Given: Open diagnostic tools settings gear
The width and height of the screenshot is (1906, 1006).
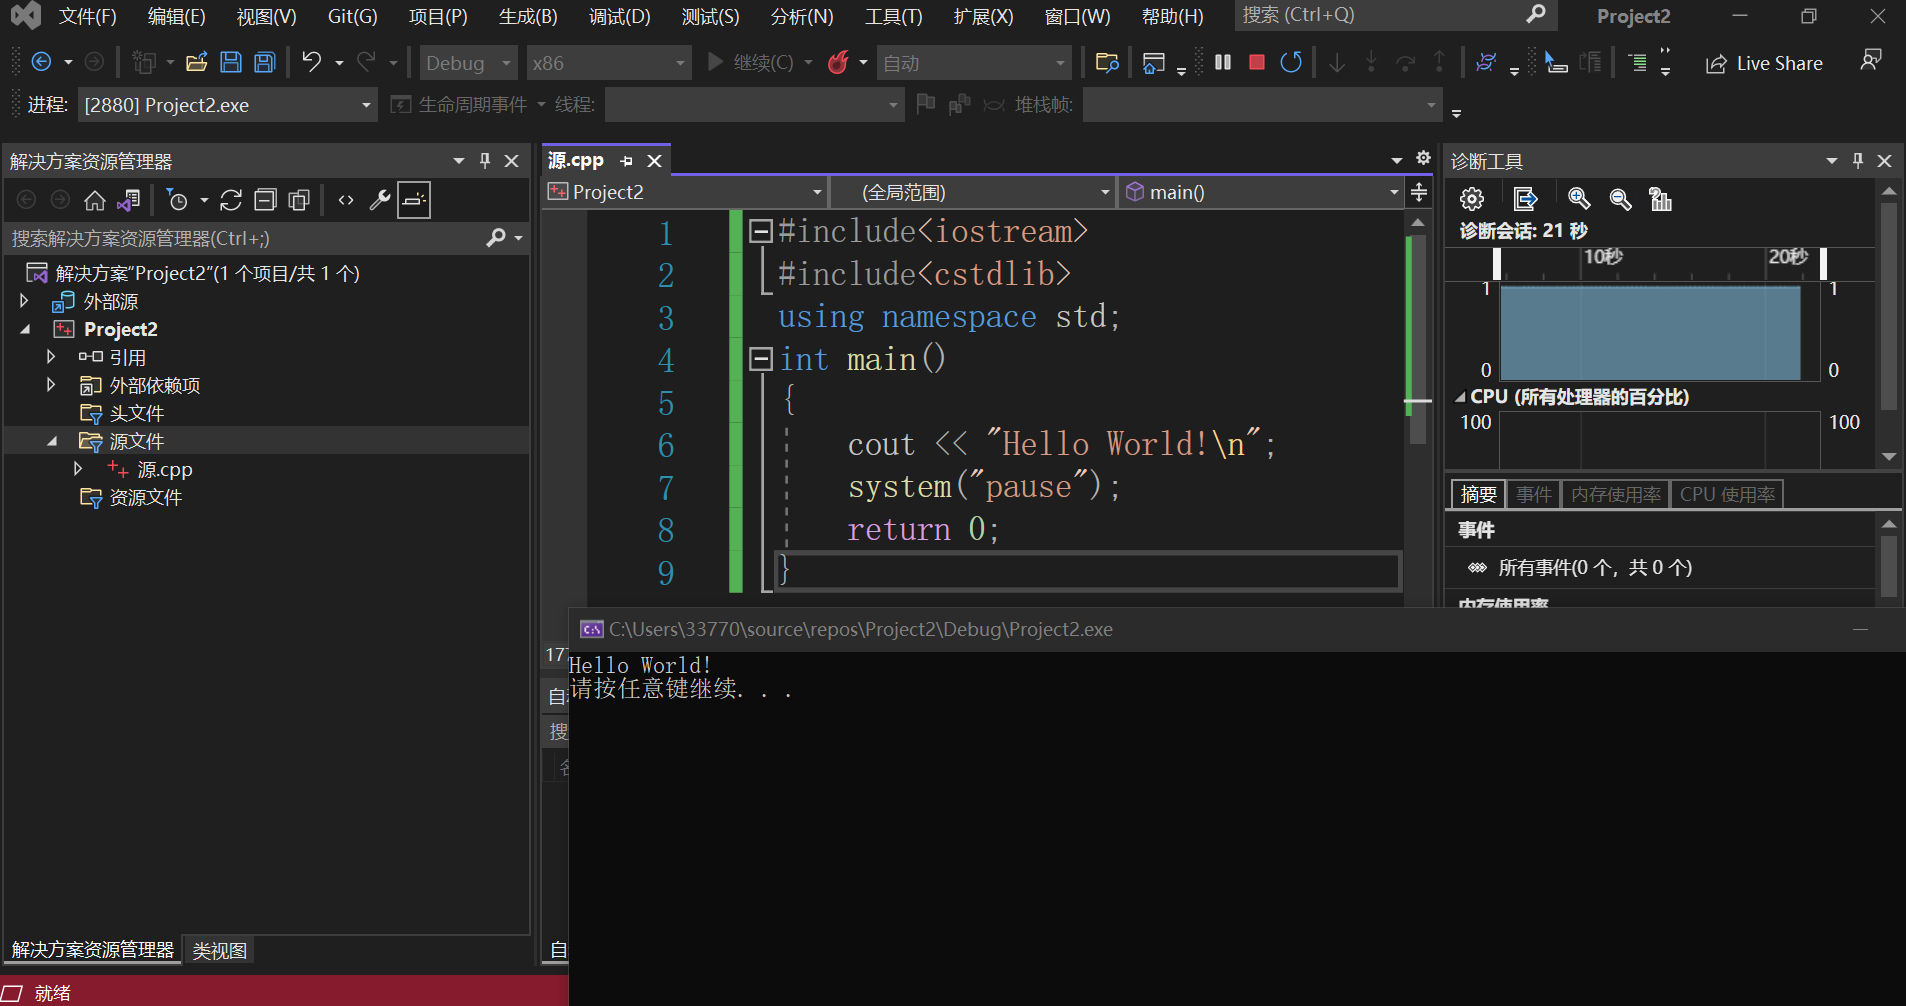Looking at the screenshot, I should point(1472,199).
